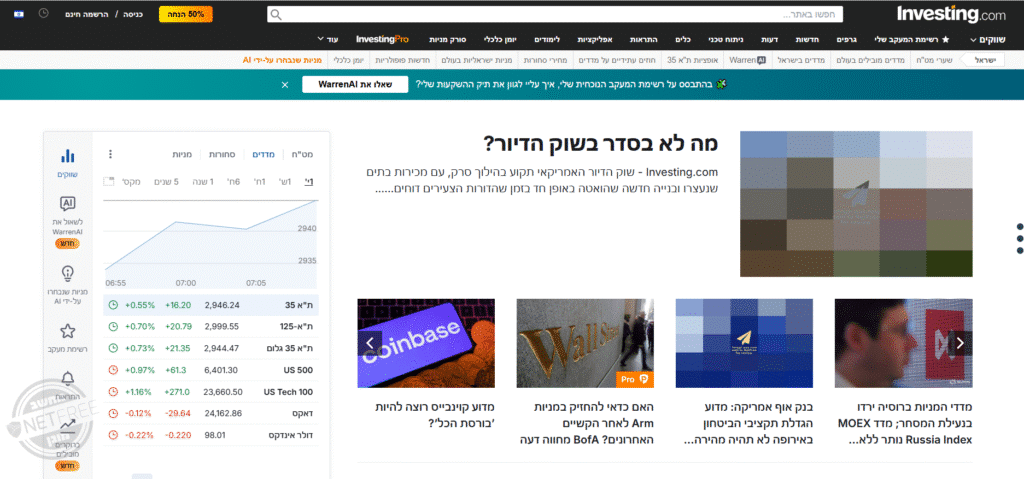This screenshot has width=1024, height=479.
Task: Click the 98.01 value in דולר אינדקס row
Action: pos(215,435)
